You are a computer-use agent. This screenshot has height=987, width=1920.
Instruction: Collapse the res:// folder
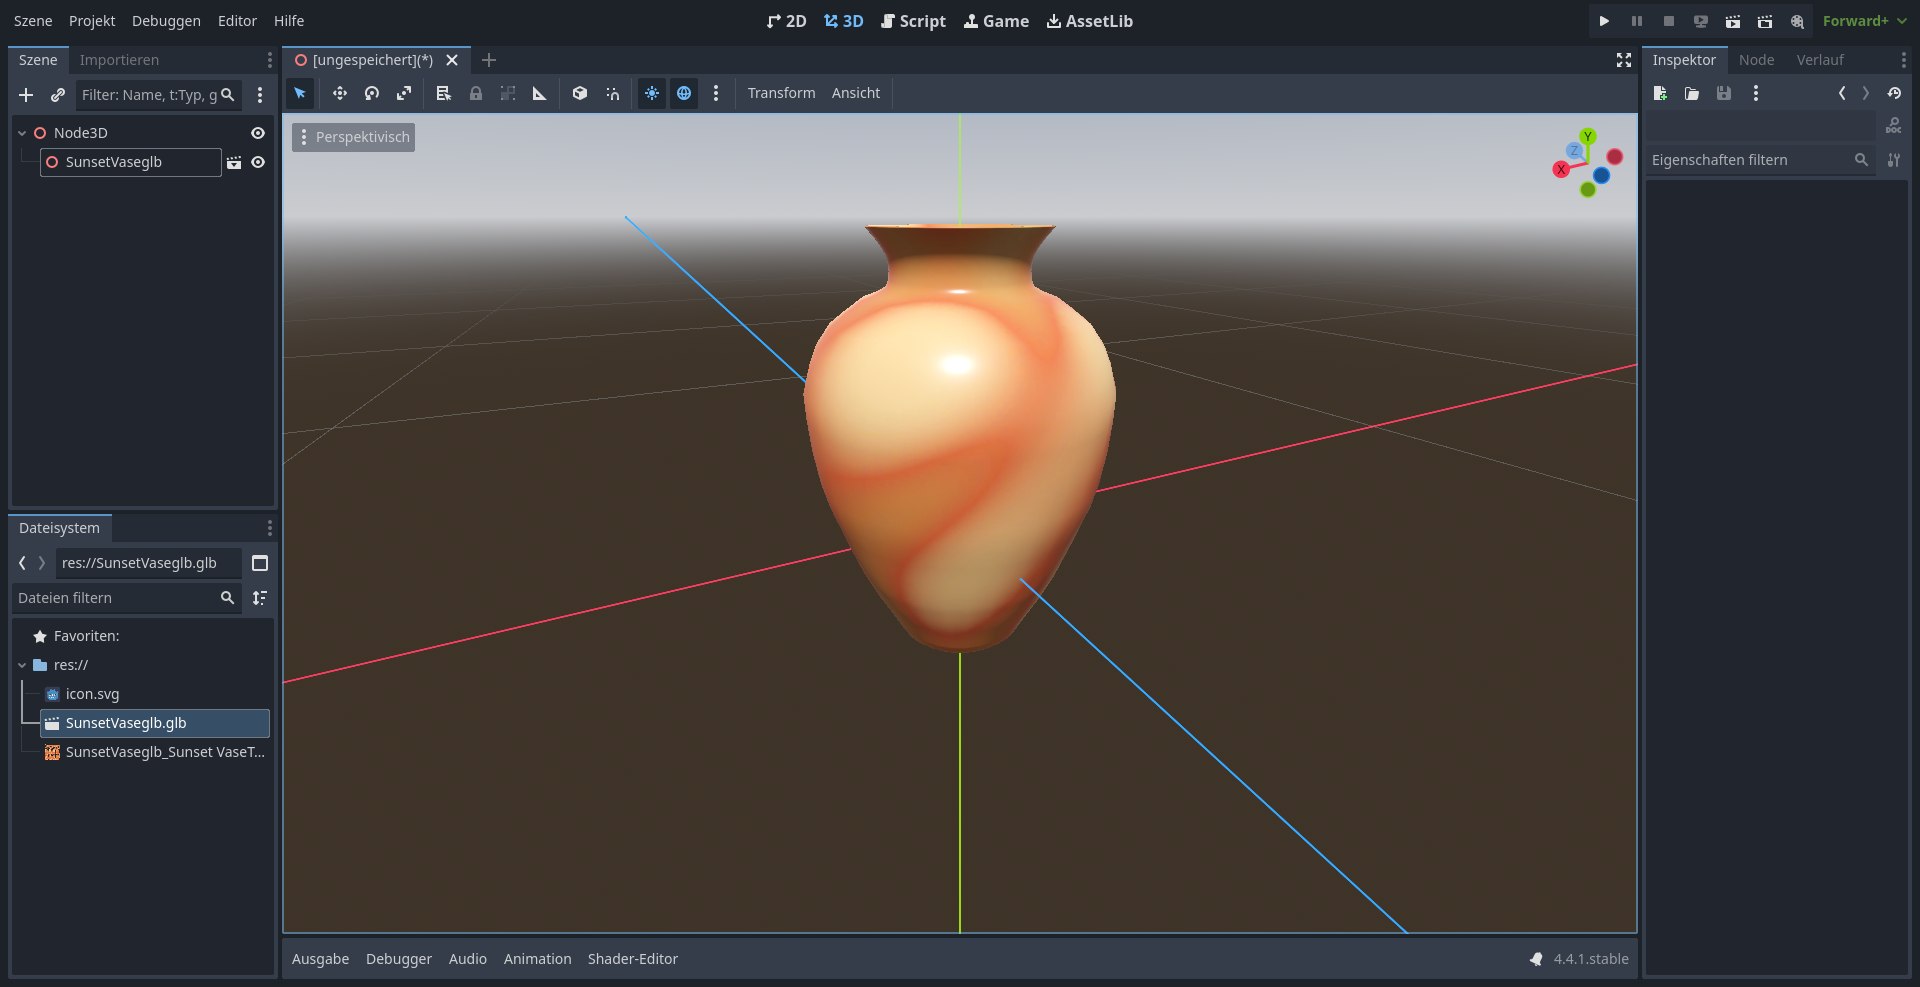(22, 665)
